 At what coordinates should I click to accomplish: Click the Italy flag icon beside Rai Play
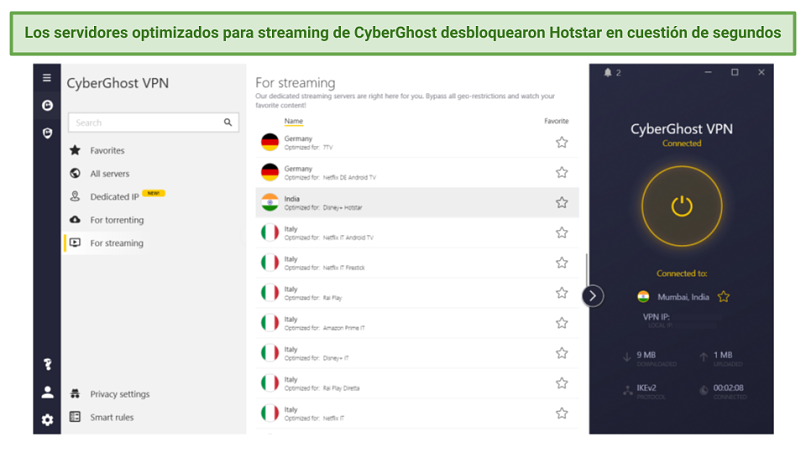[x=270, y=293]
